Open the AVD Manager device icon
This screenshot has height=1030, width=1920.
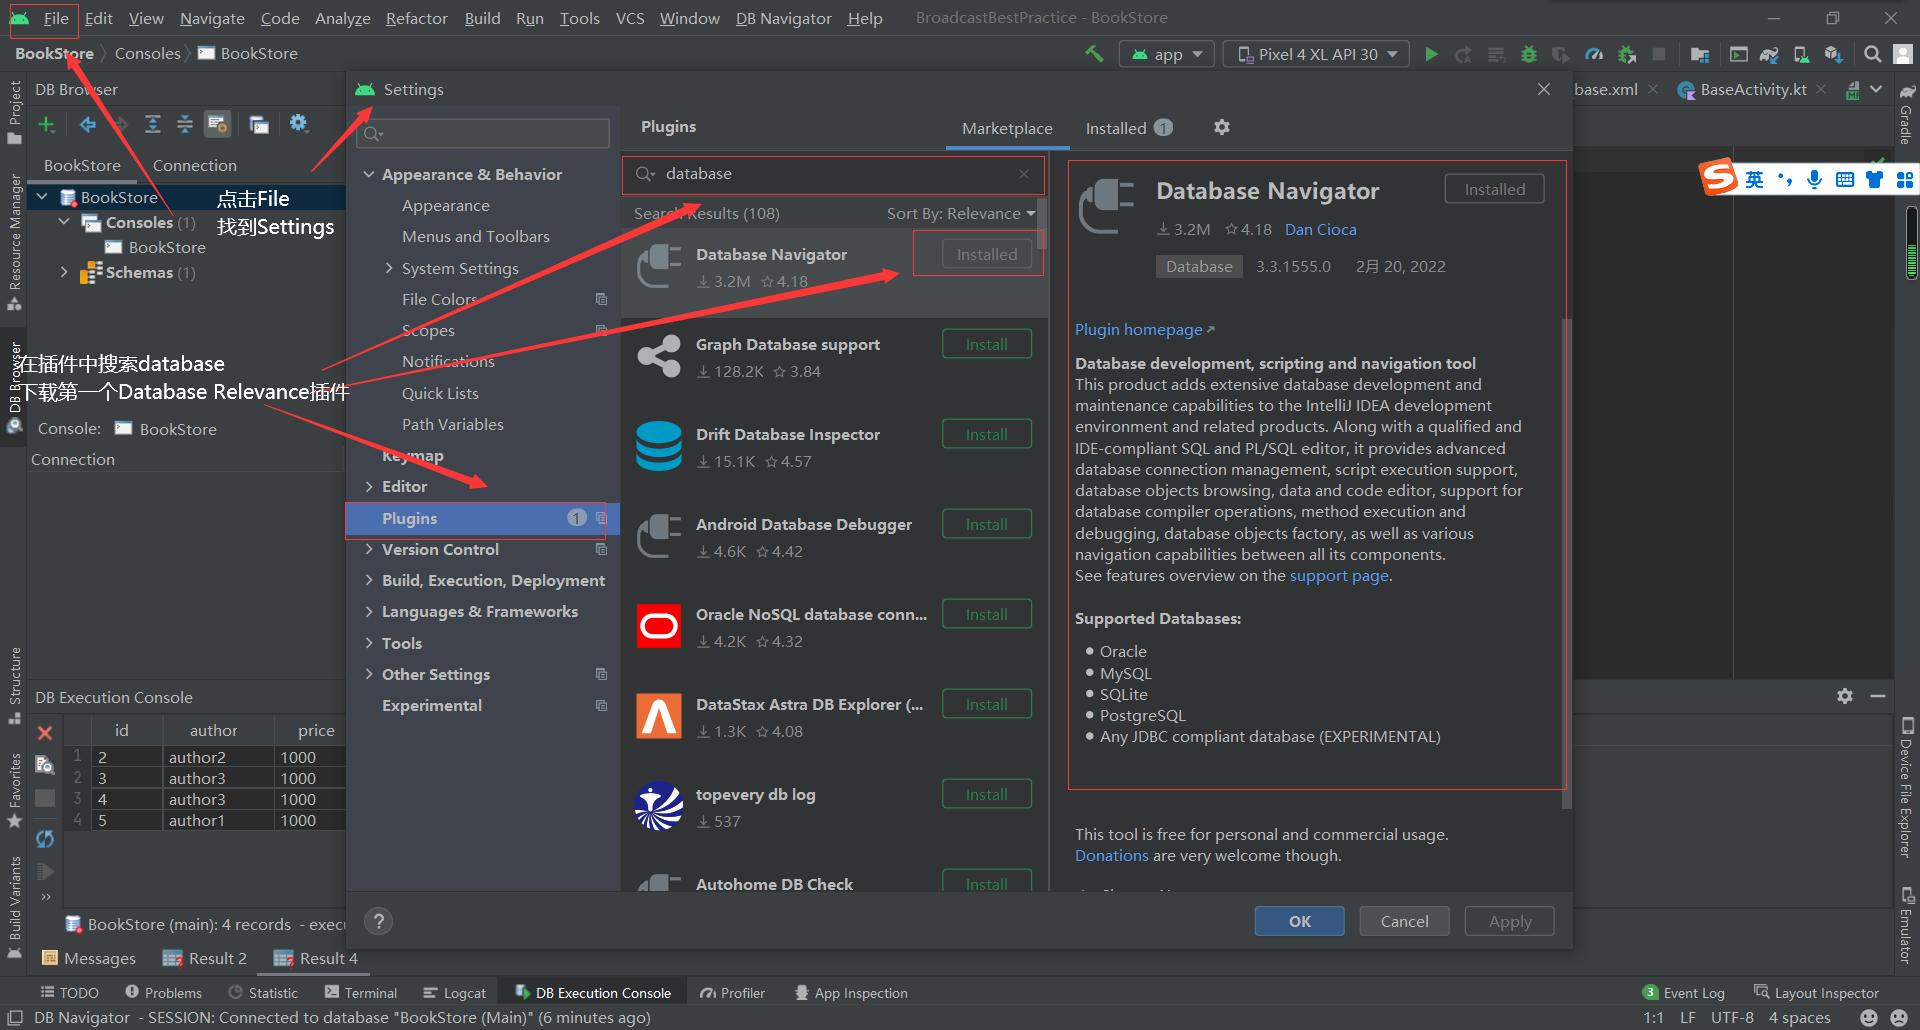1801,54
